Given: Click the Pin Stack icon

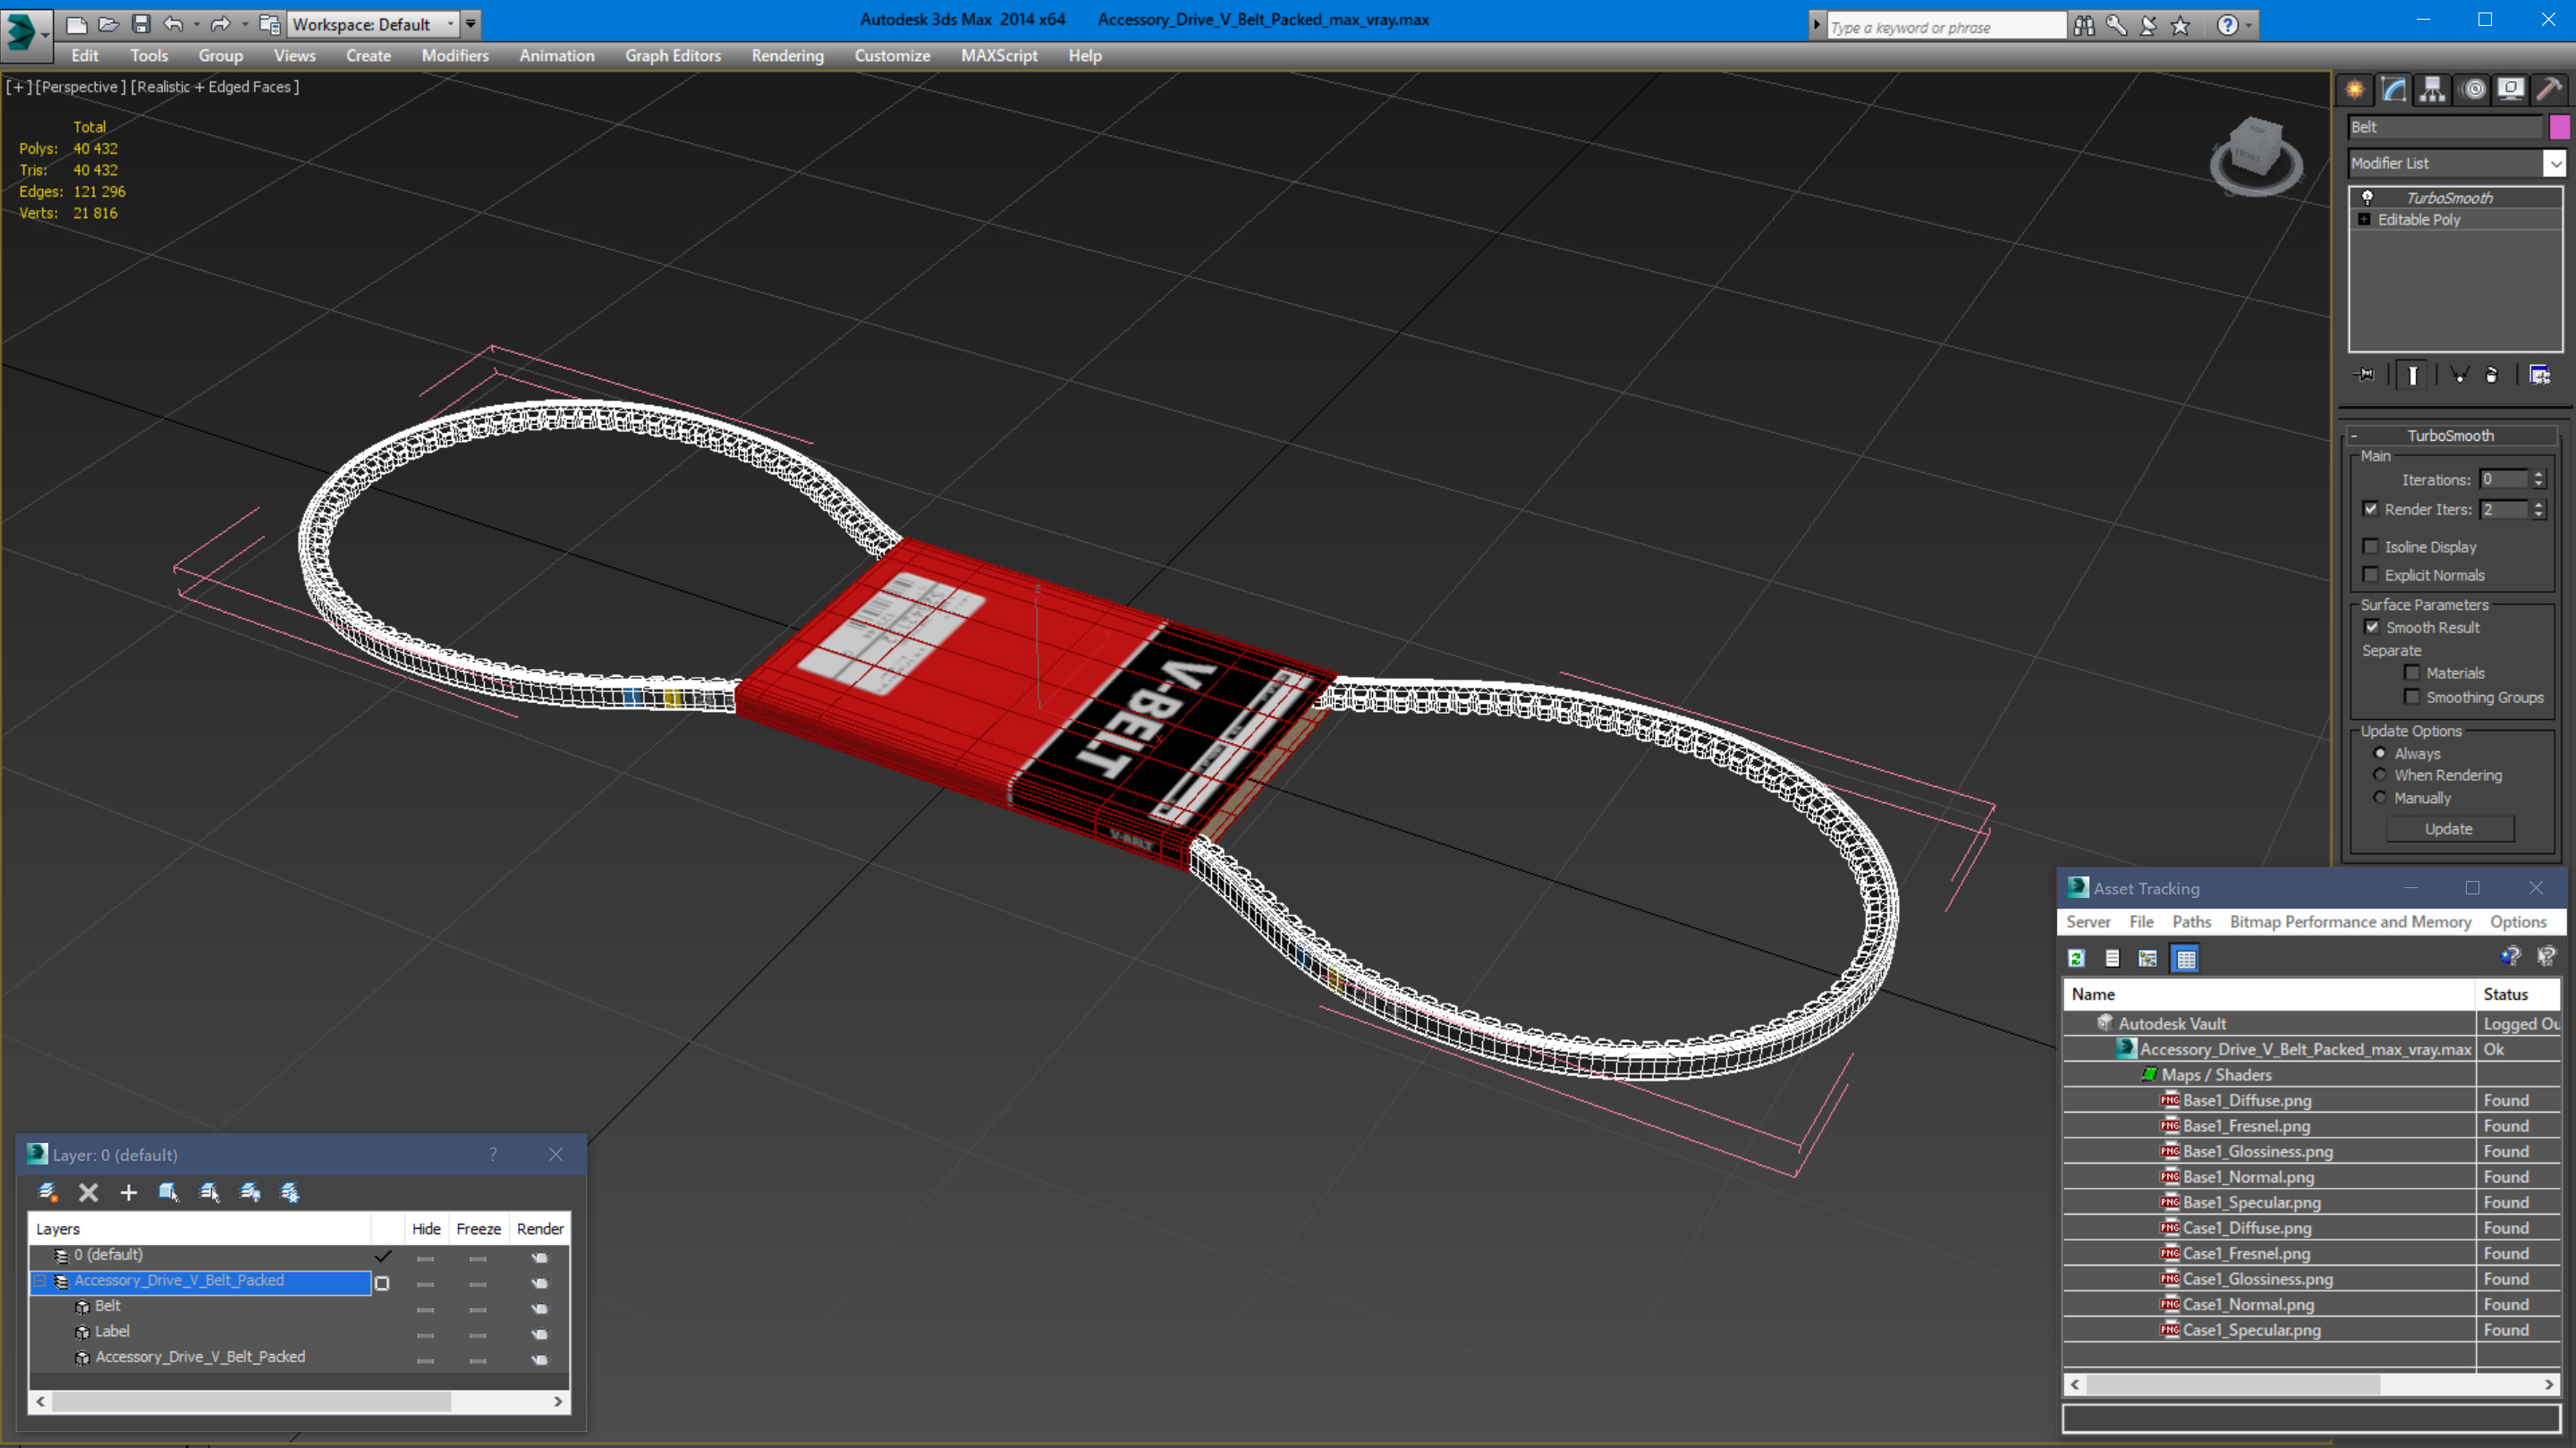Looking at the screenshot, I should (2366, 375).
